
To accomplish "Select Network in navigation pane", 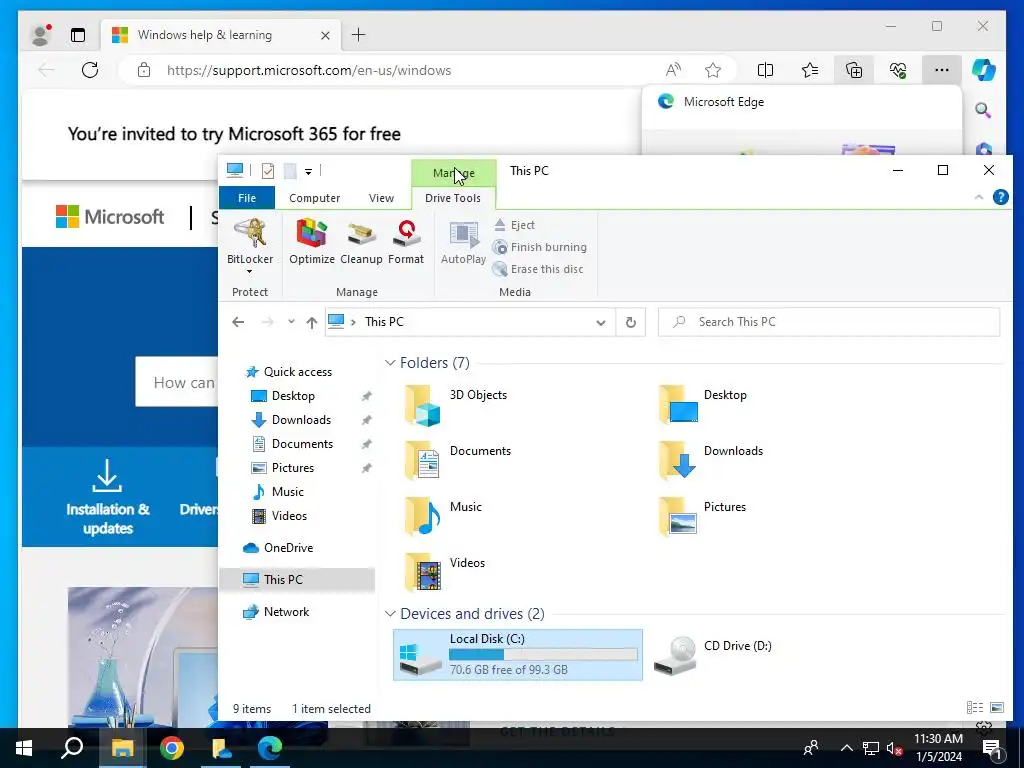I will [x=286, y=612].
